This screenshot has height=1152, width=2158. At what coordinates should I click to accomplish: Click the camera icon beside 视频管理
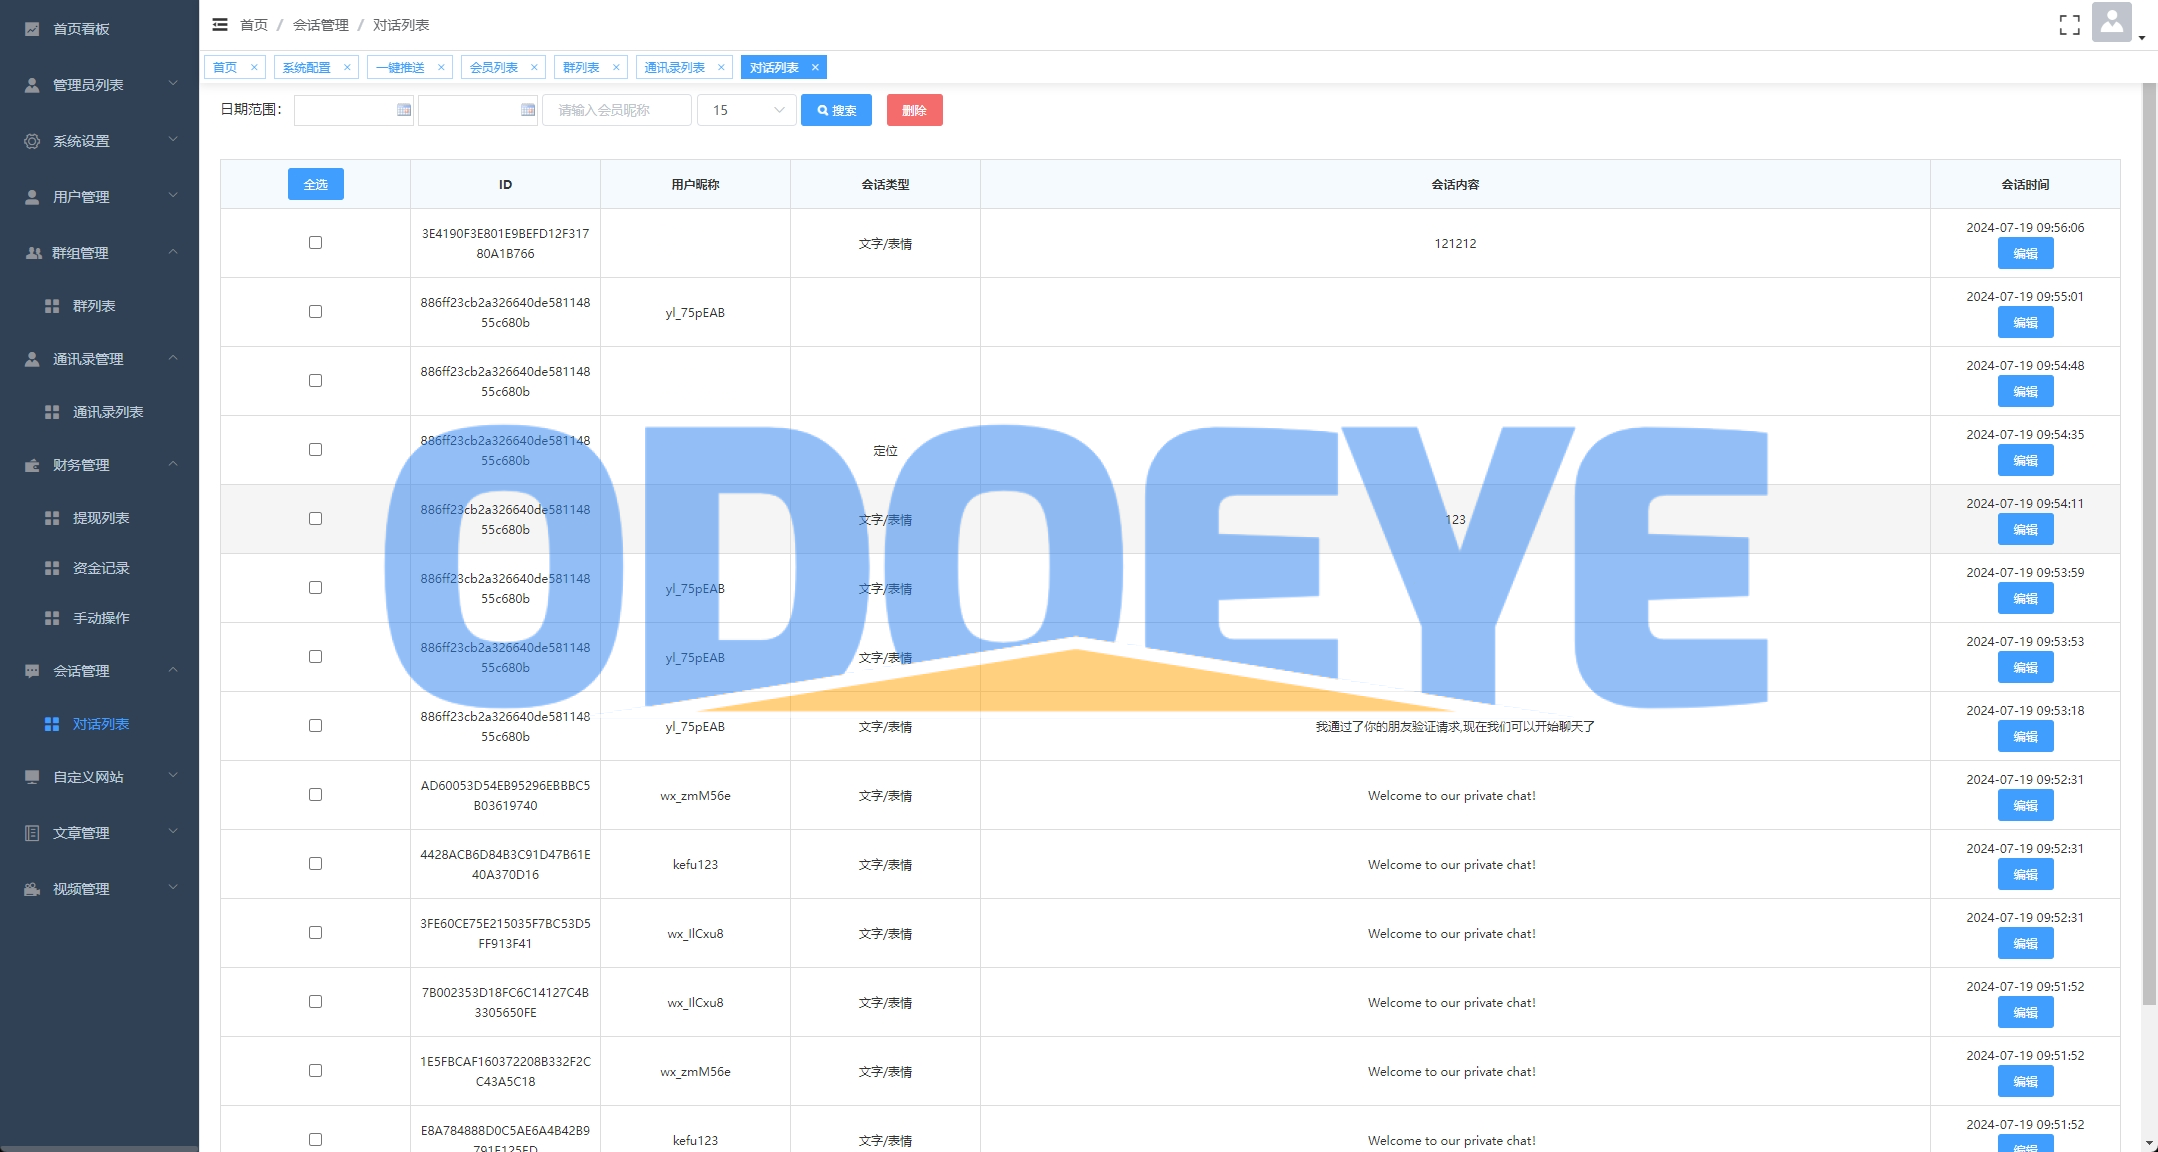coord(32,889)
